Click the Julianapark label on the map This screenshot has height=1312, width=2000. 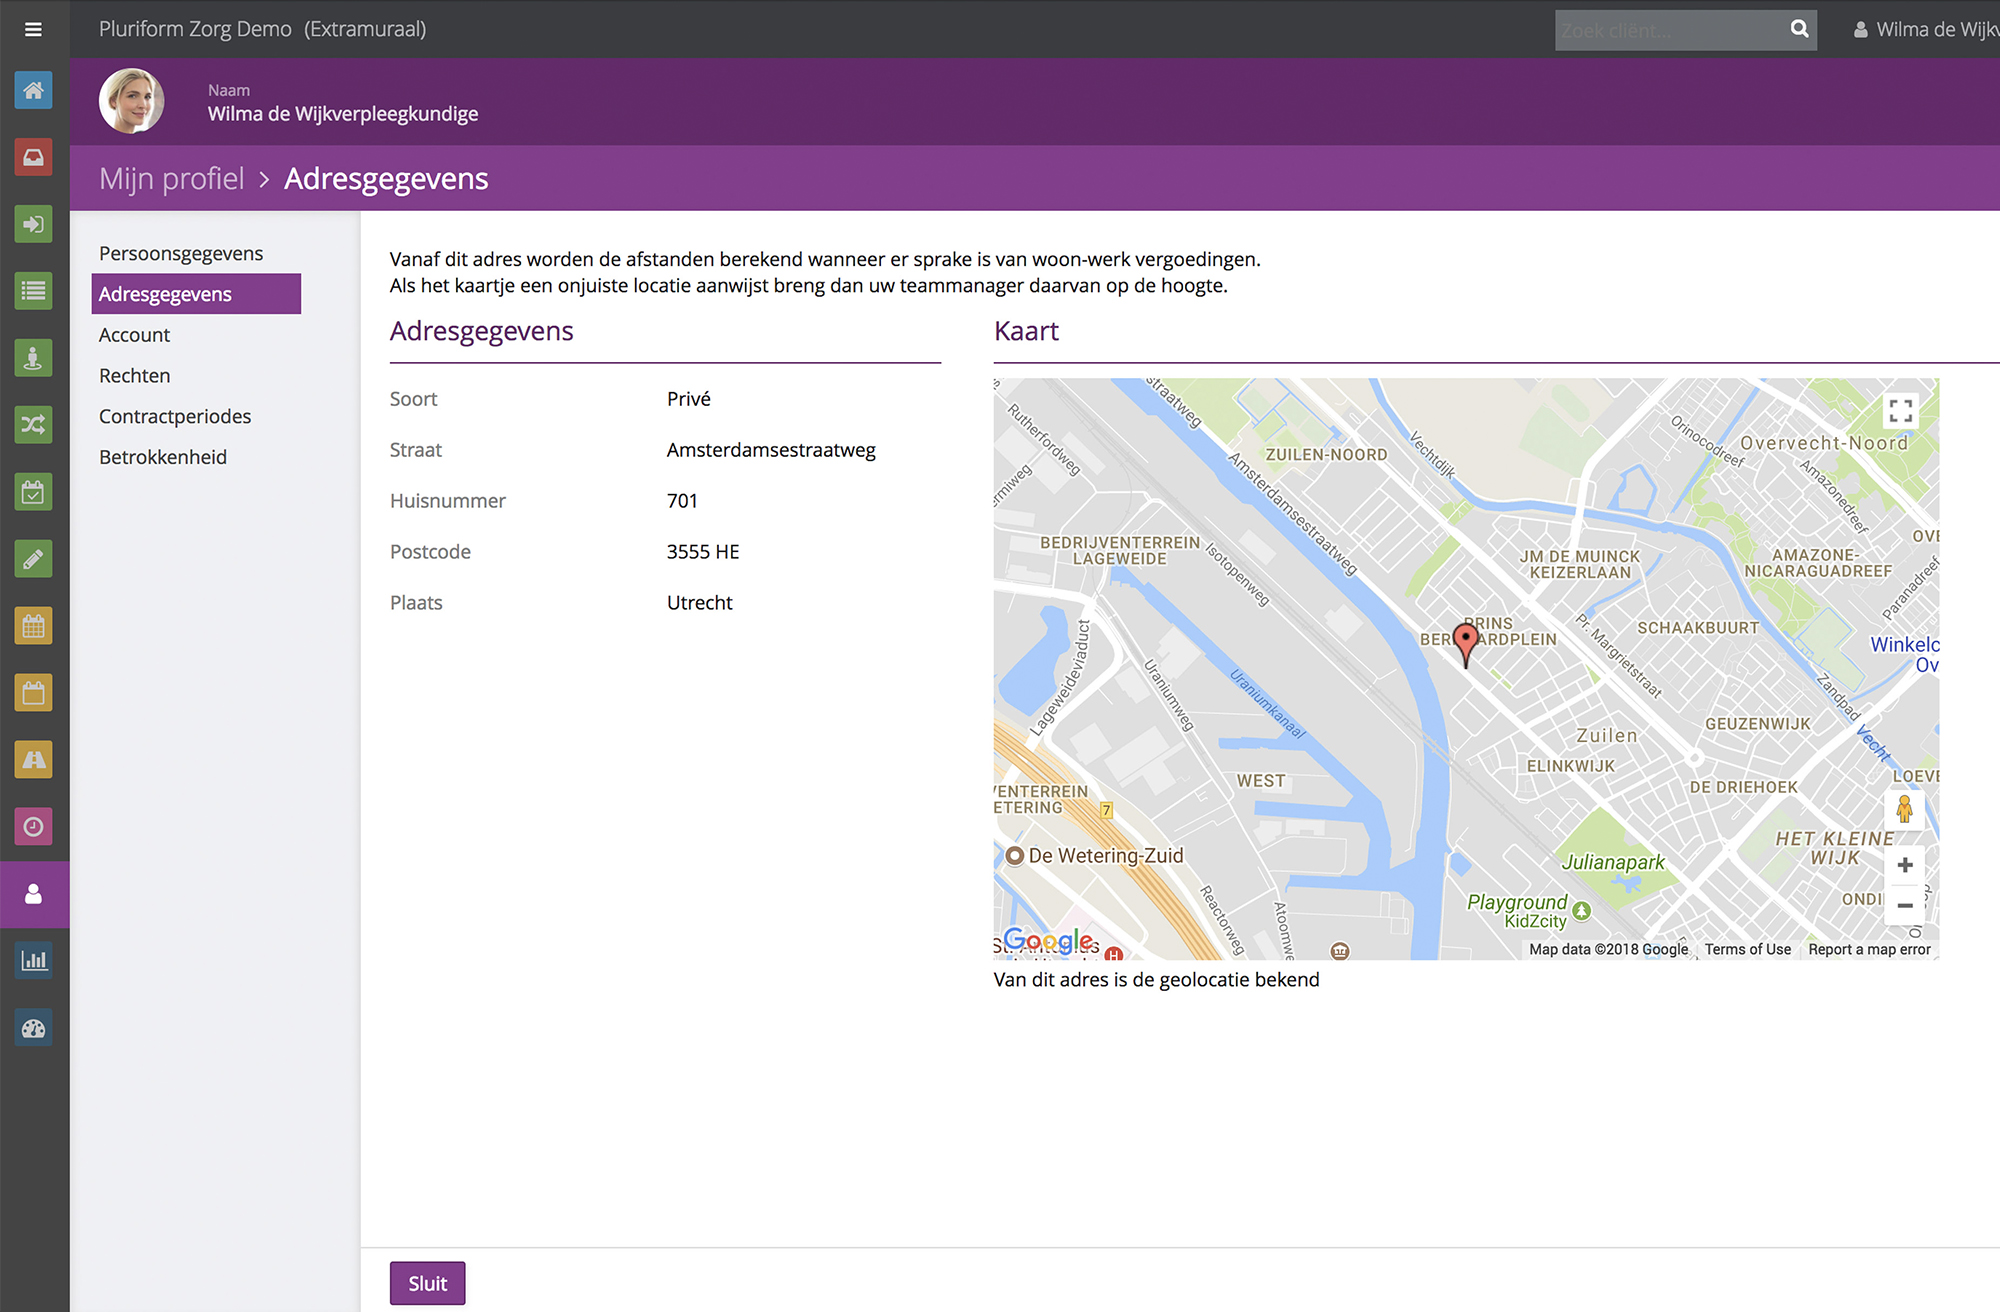click(x=1613, y=862)
